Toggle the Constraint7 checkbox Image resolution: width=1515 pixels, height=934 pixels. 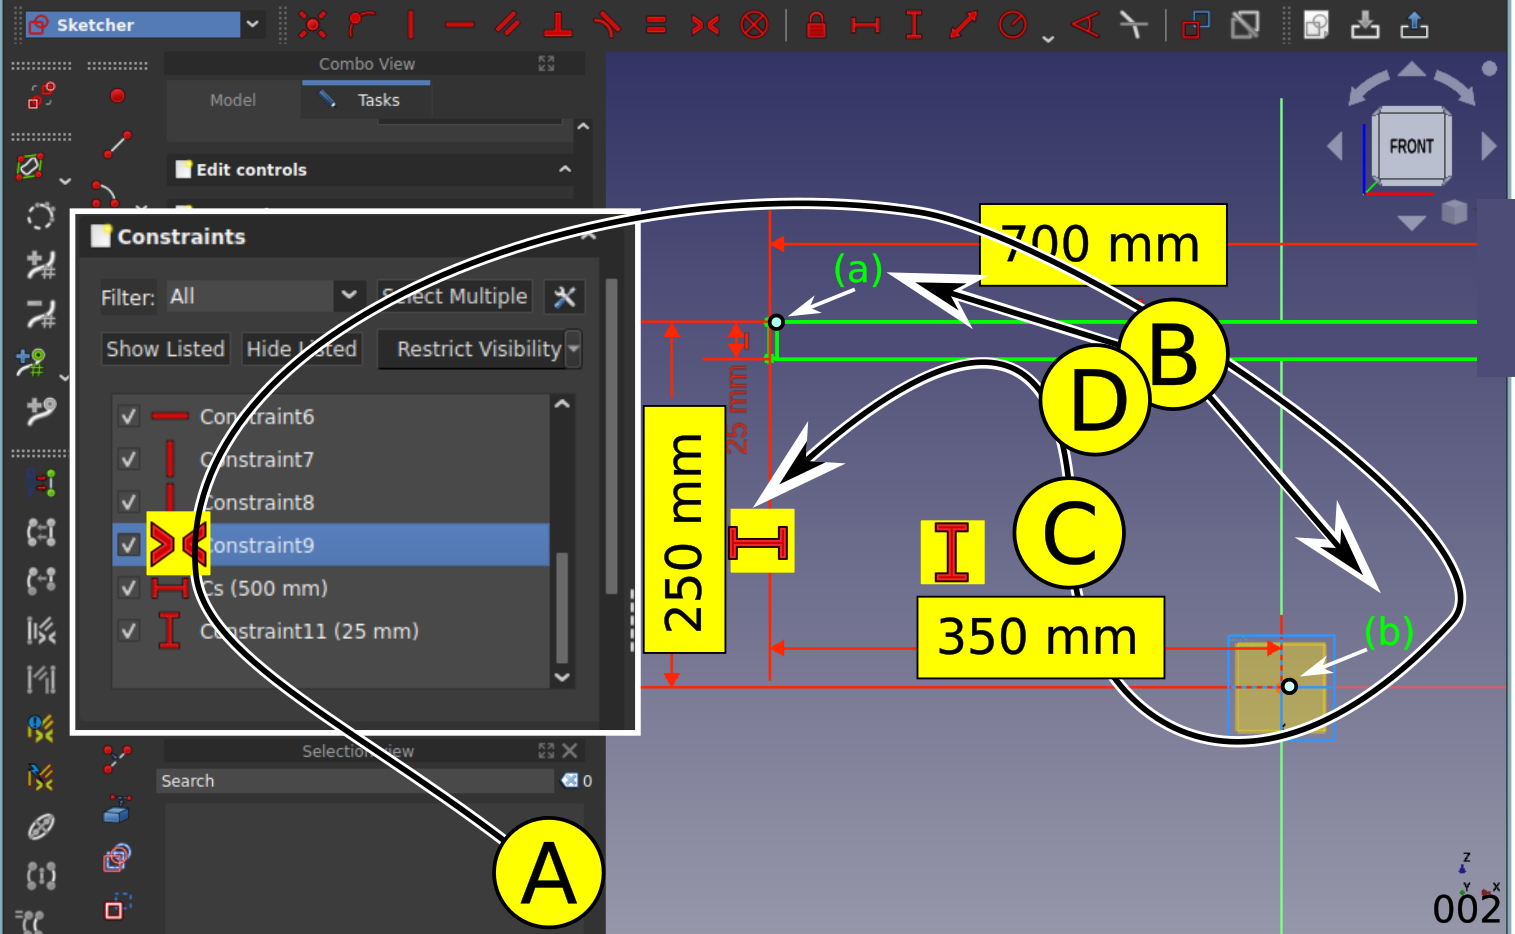click(128, 459)
